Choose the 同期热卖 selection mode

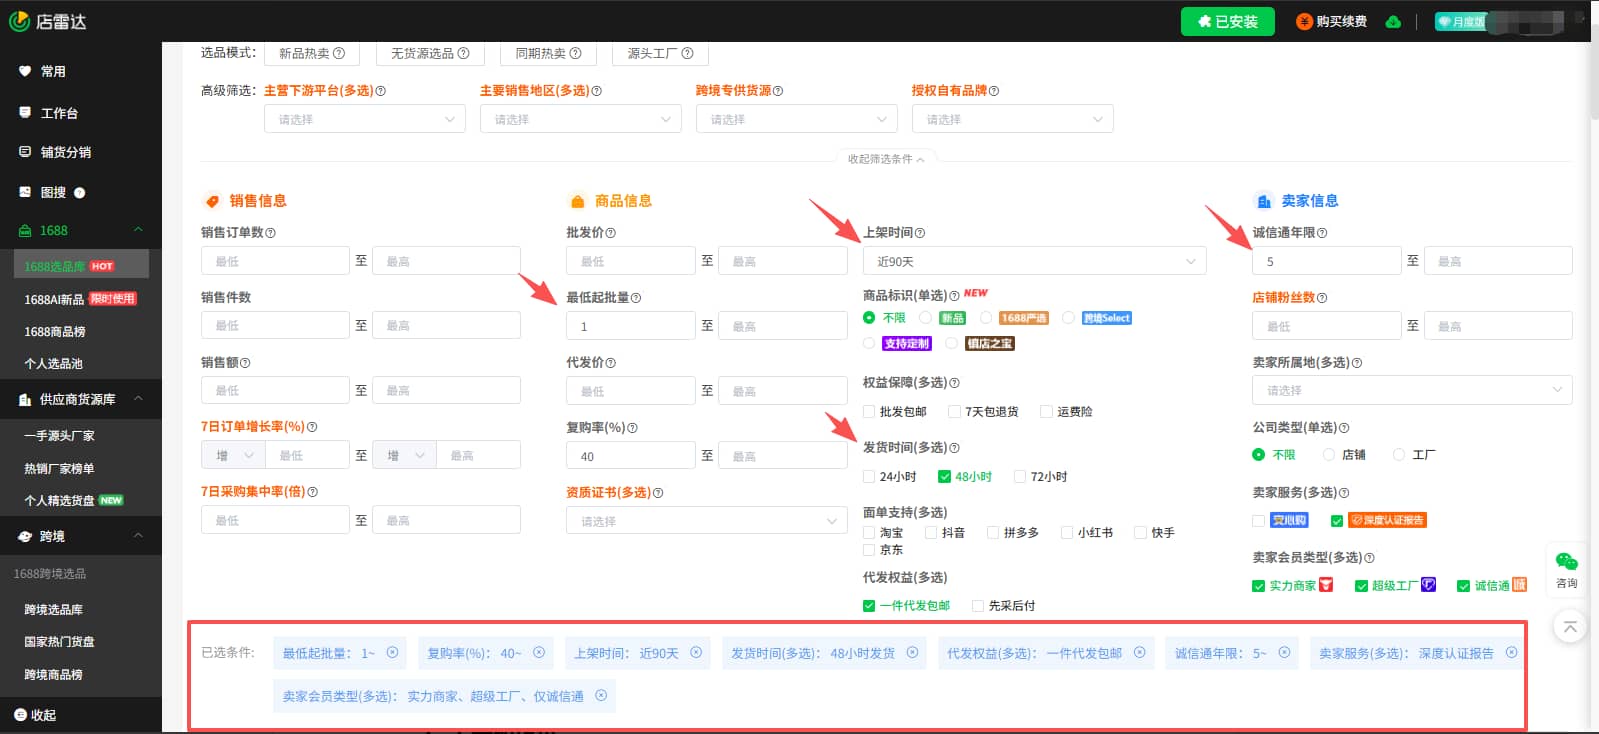point(548,53)
